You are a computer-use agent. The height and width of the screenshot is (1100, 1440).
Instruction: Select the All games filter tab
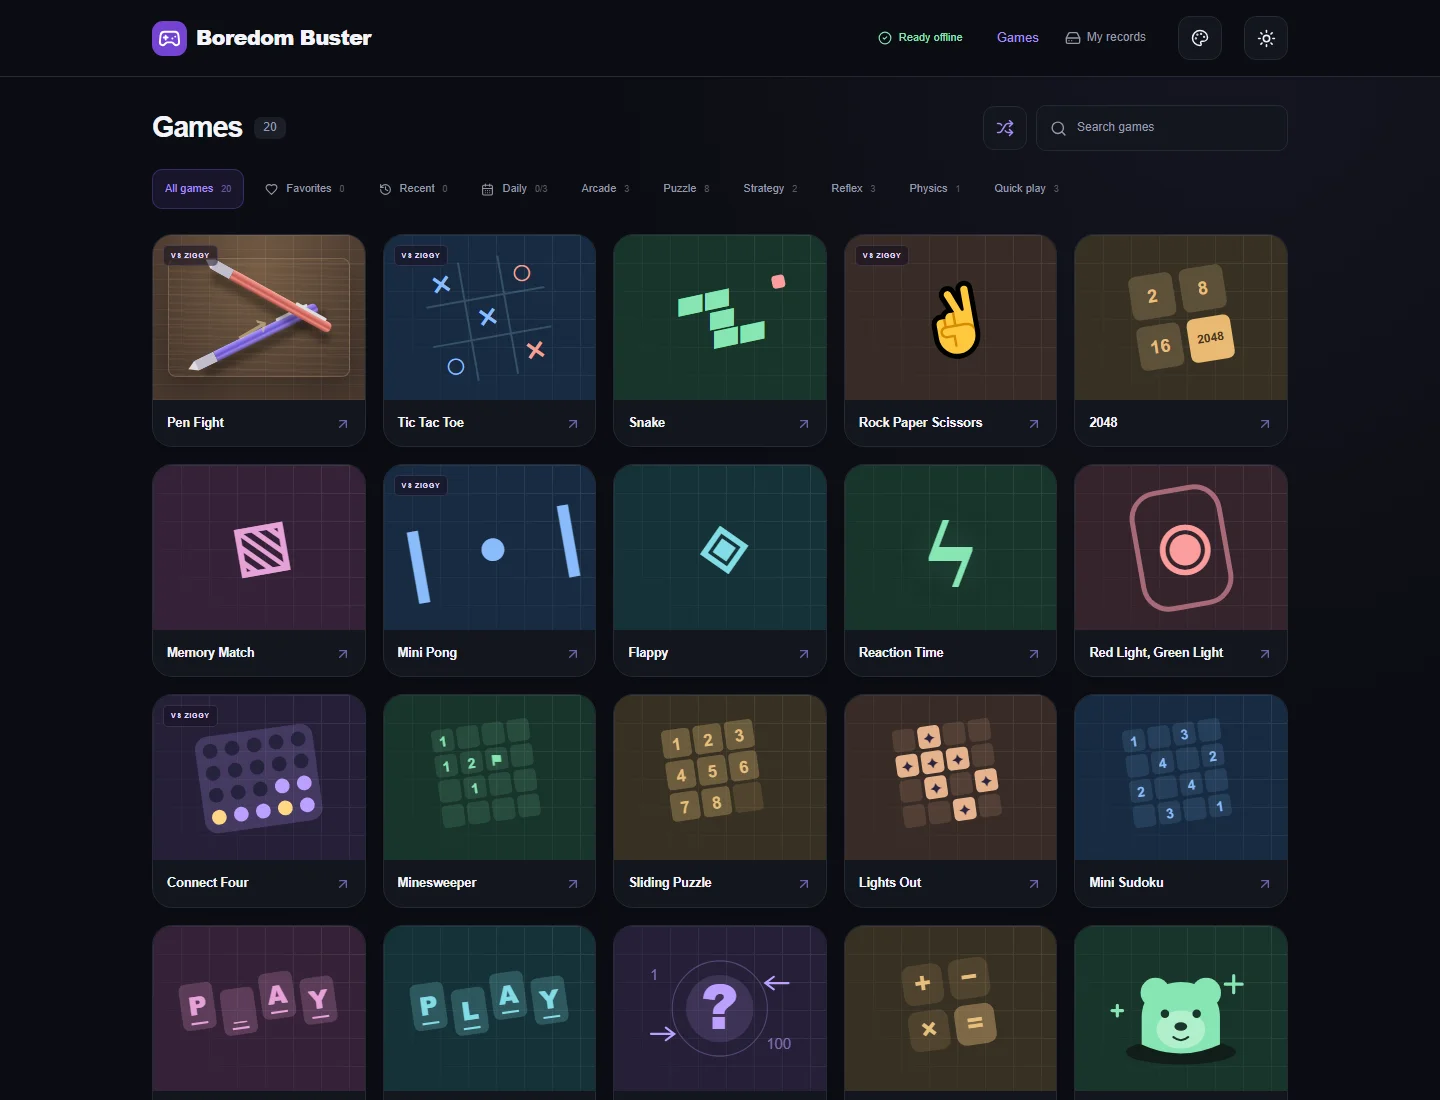pos(198,189)
